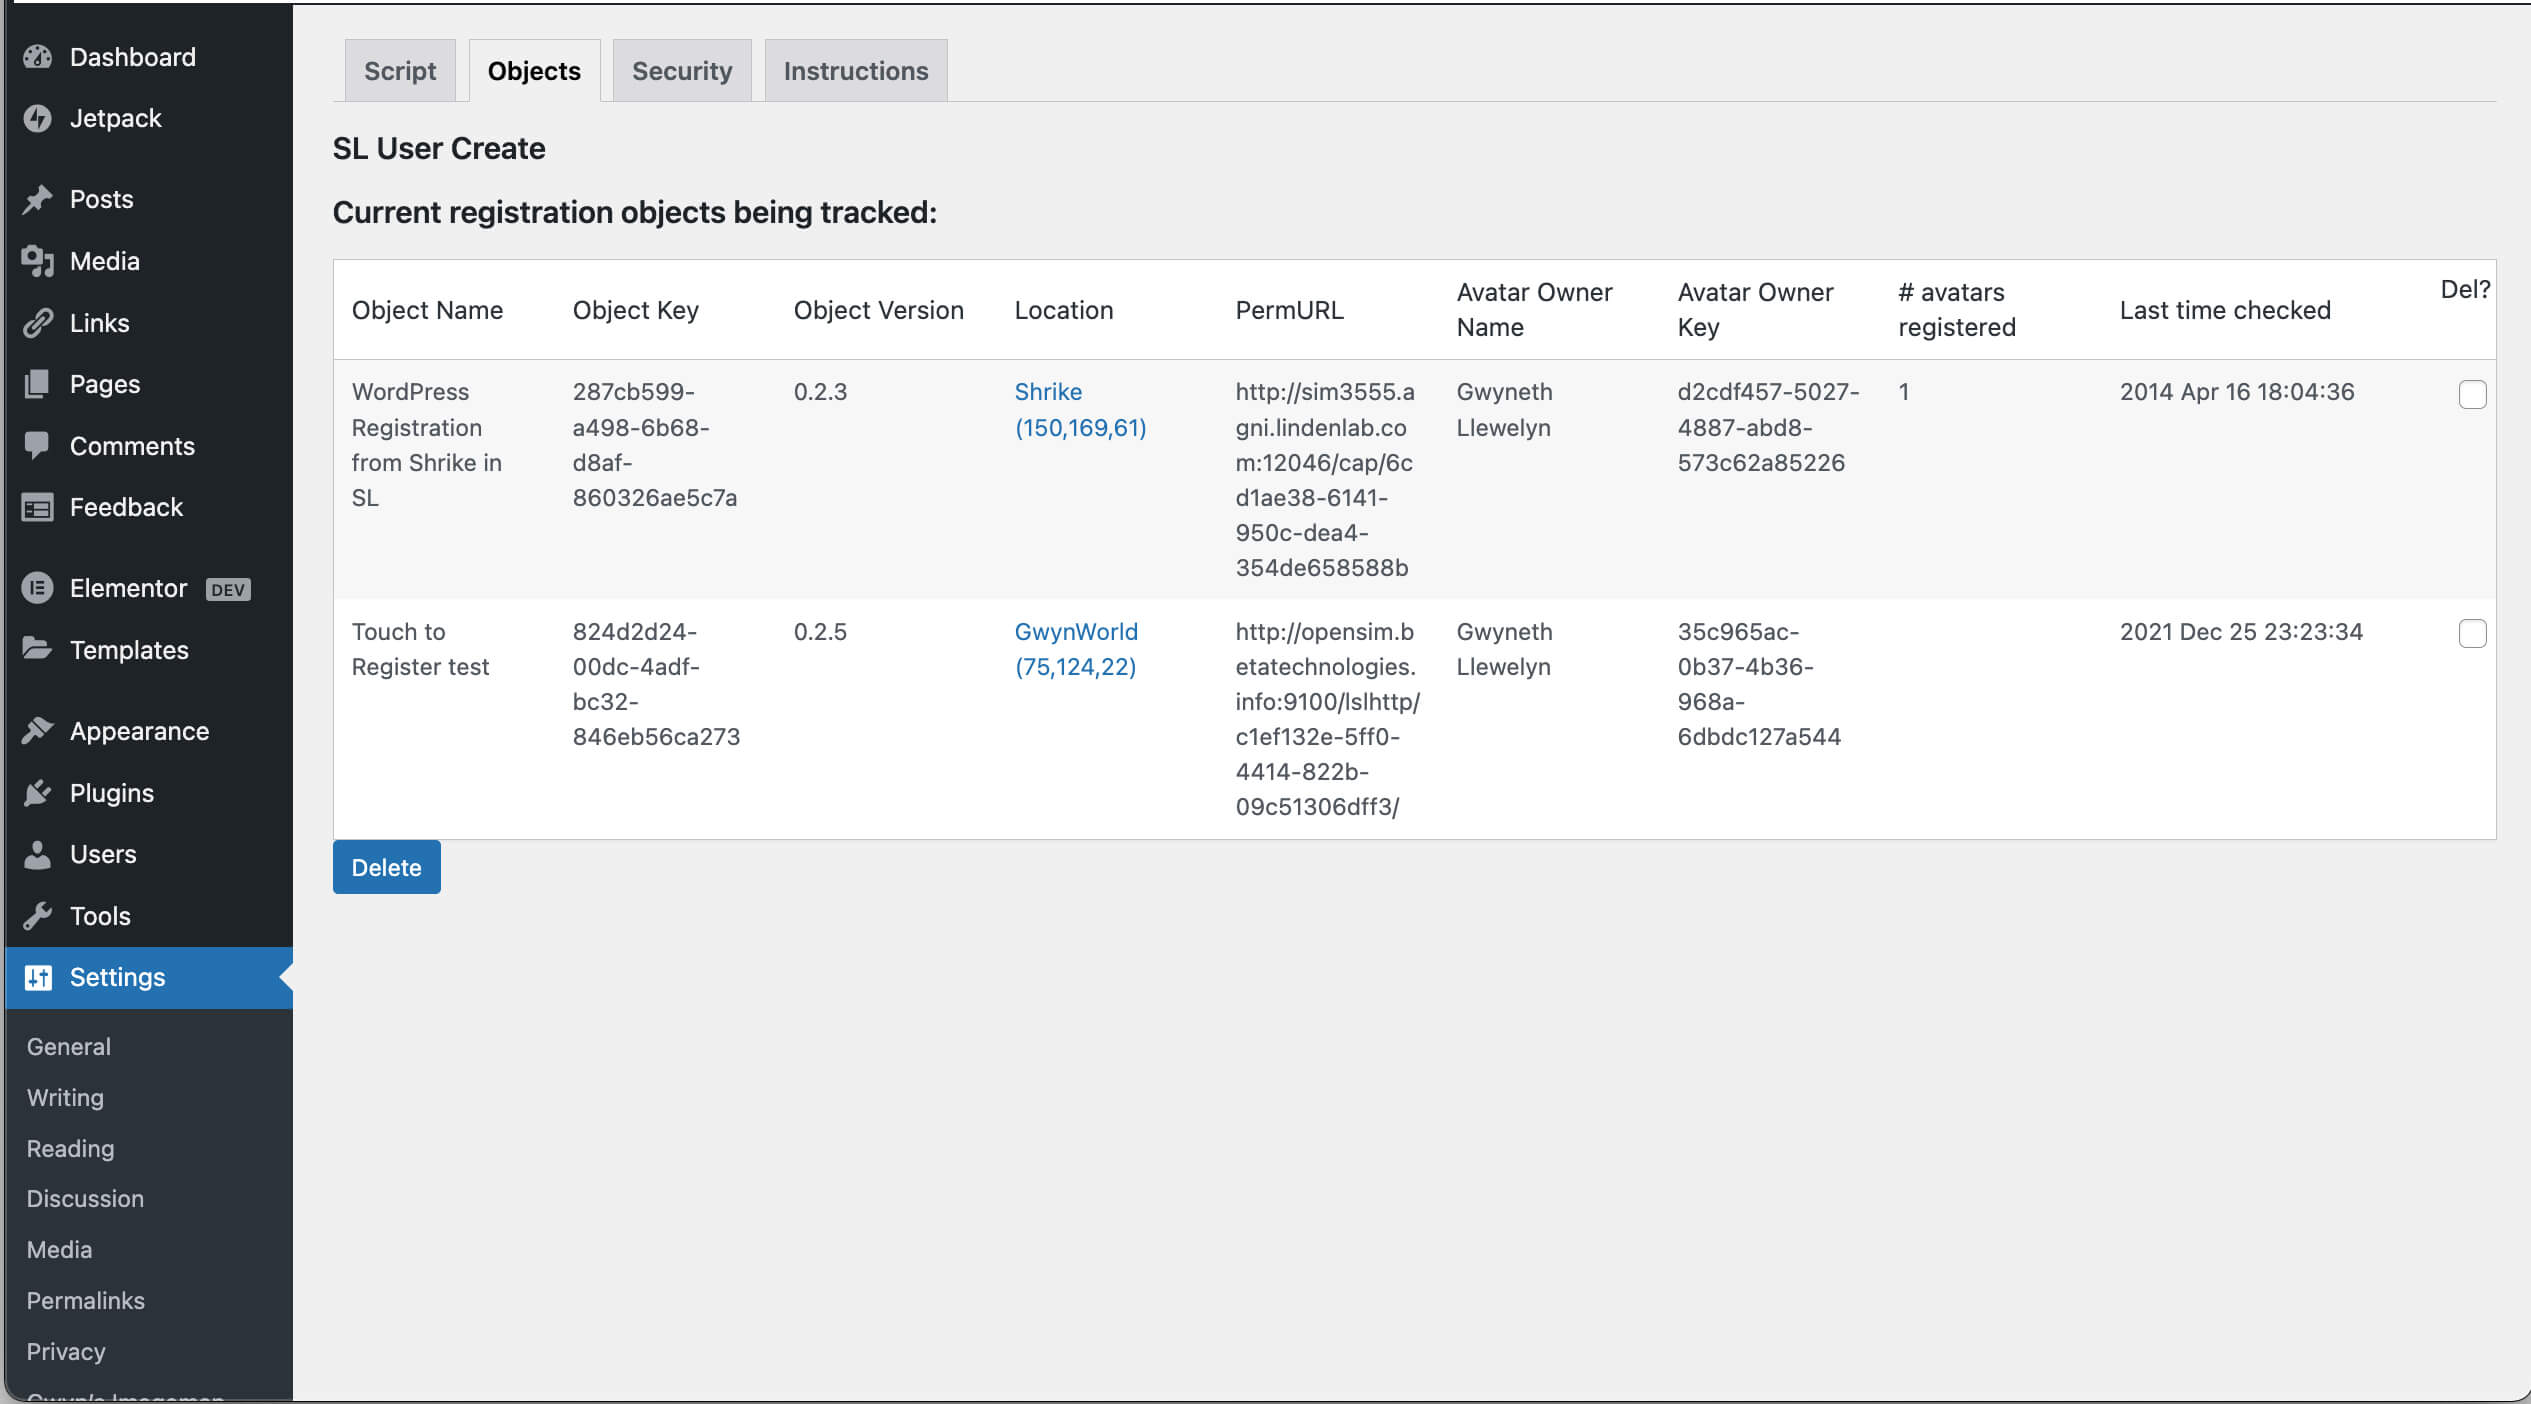Click the PermURL column header

1290,310
